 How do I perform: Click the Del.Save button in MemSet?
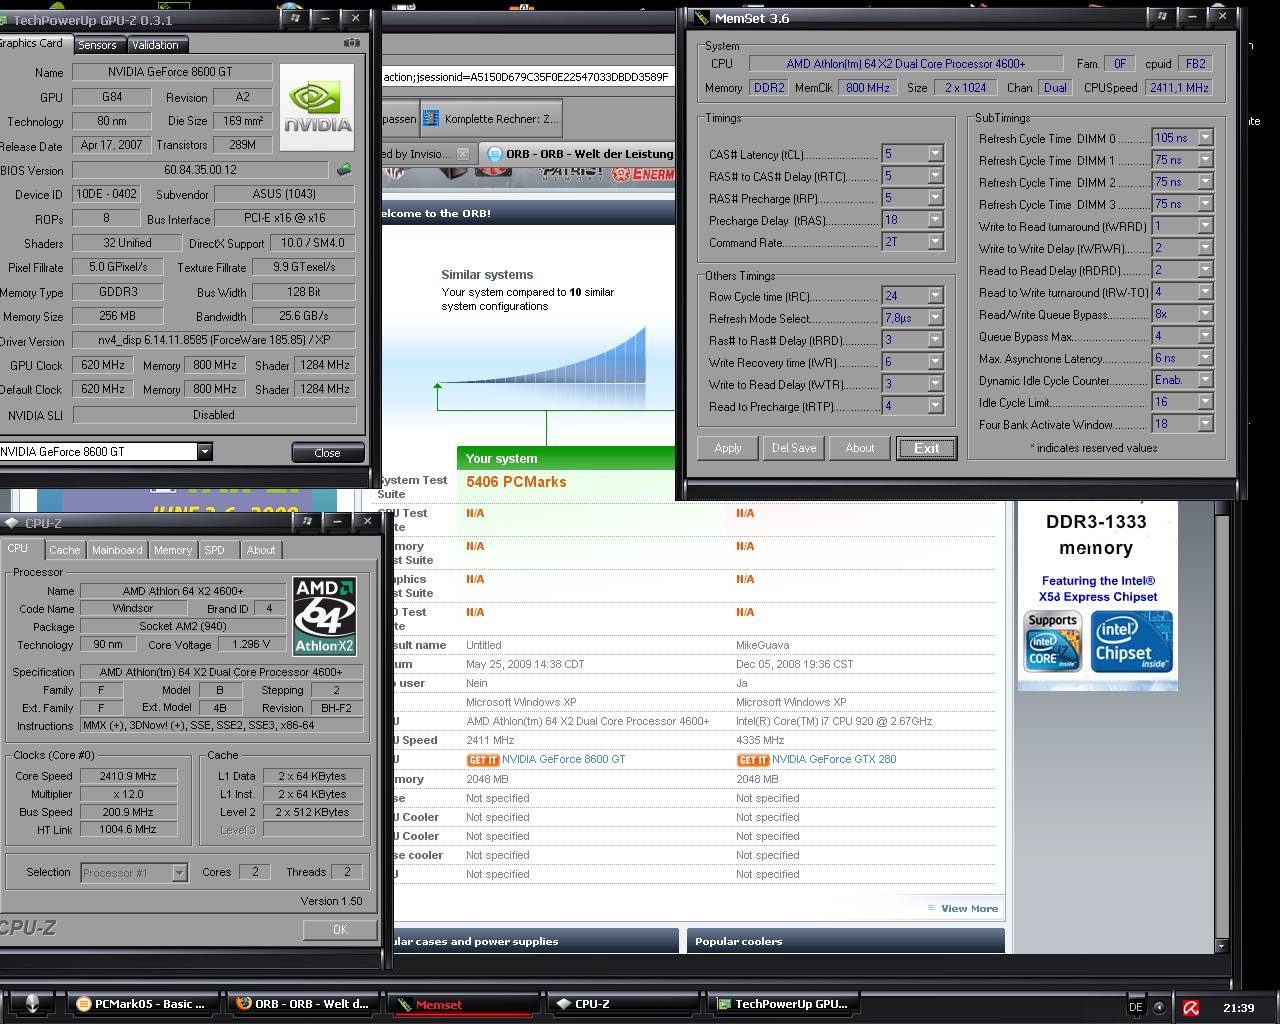pyautogui.click(x=794, y=448)
